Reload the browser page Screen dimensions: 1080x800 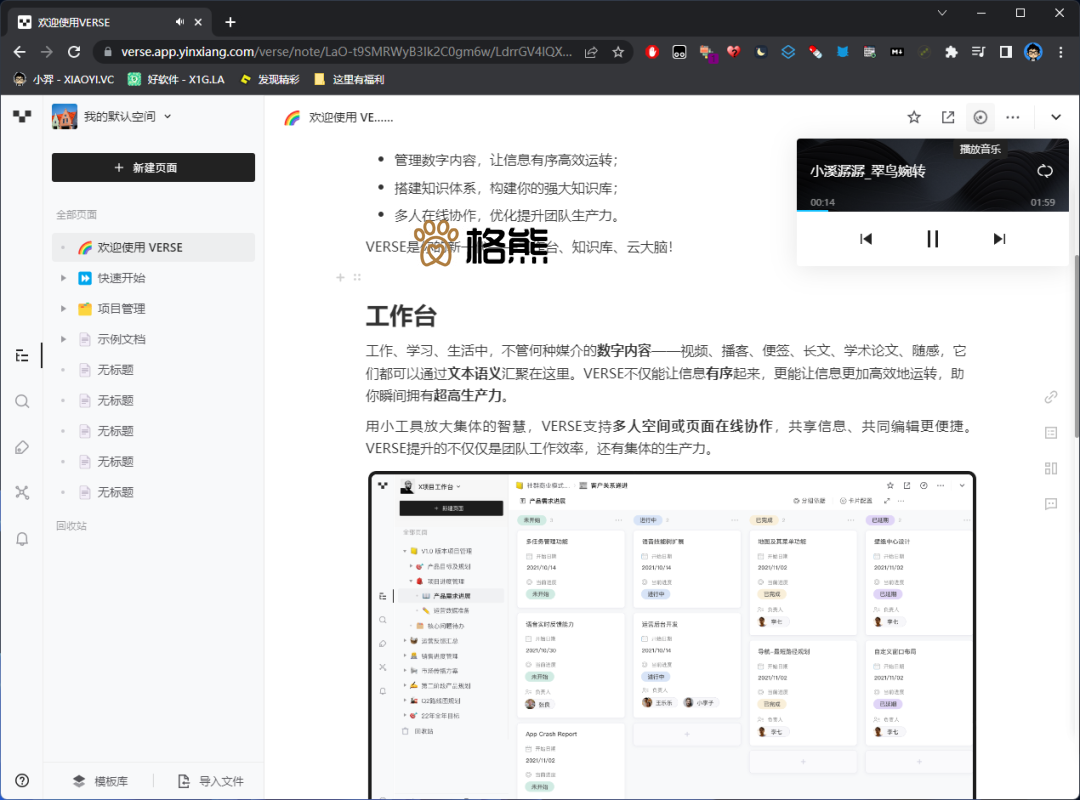click(74, 52)
